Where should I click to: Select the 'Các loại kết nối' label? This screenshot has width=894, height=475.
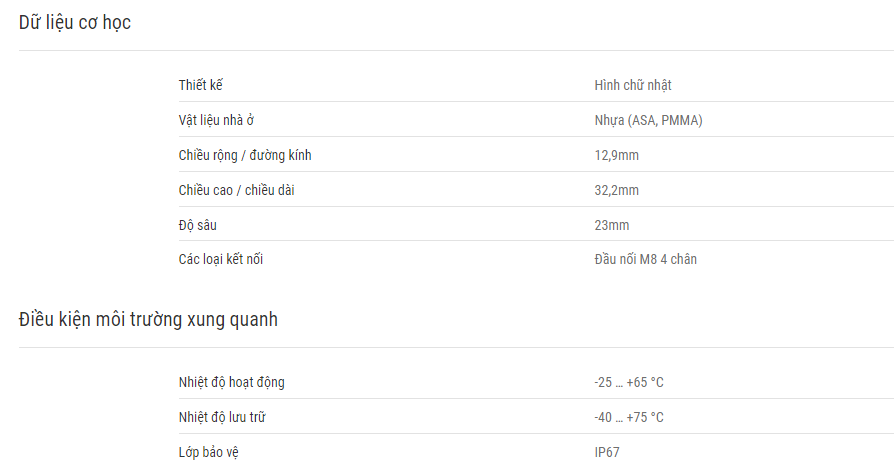coord(221,259)
